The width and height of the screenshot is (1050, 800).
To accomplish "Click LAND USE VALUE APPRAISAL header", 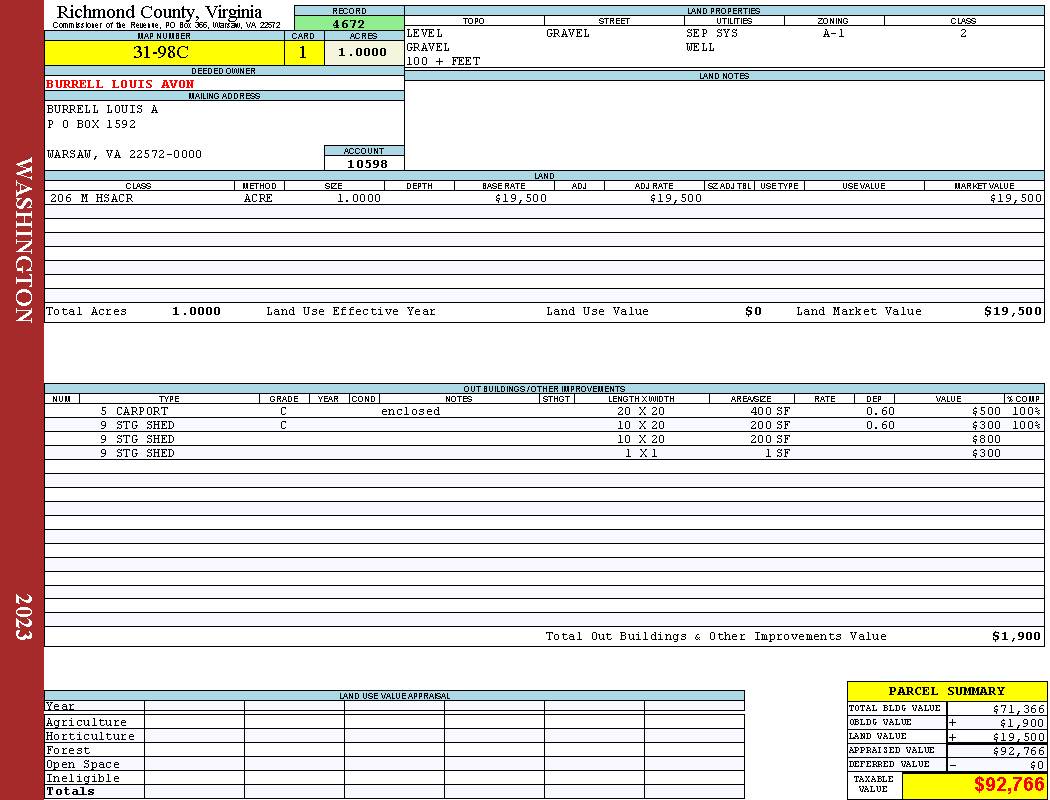I will [394, 696].
